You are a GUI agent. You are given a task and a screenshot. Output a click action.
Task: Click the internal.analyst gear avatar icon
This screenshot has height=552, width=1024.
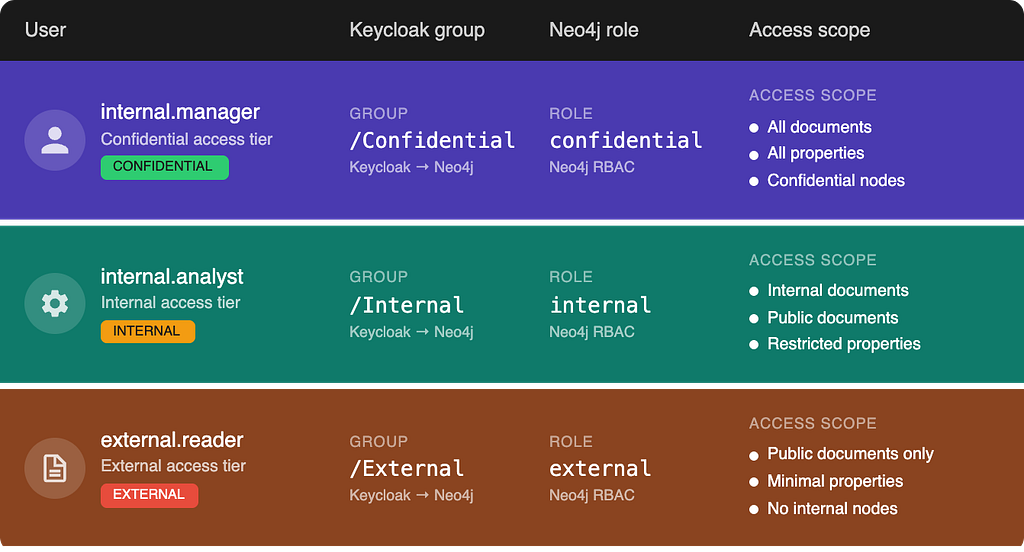(55, 304)
